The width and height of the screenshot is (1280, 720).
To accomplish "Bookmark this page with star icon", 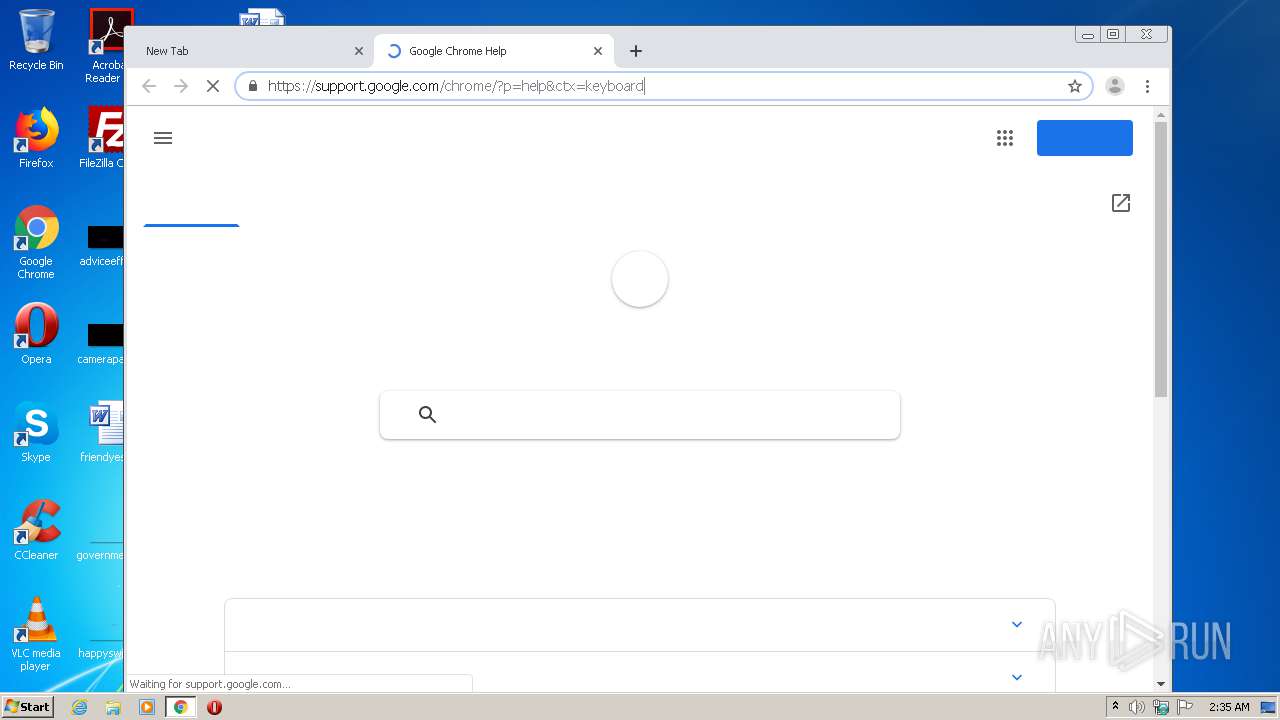I will pyautogui.click(x=1075, y=86).
